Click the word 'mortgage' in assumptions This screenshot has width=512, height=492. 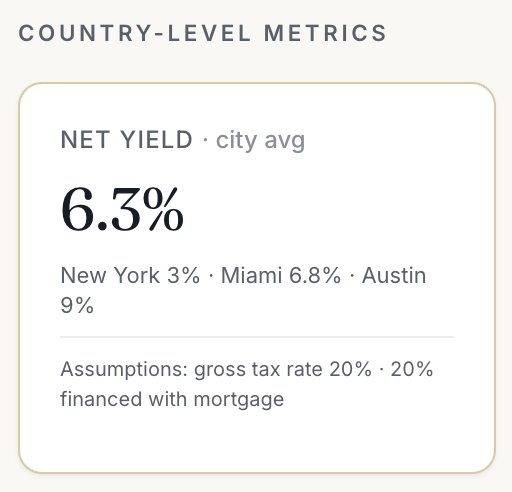(239, 400)
